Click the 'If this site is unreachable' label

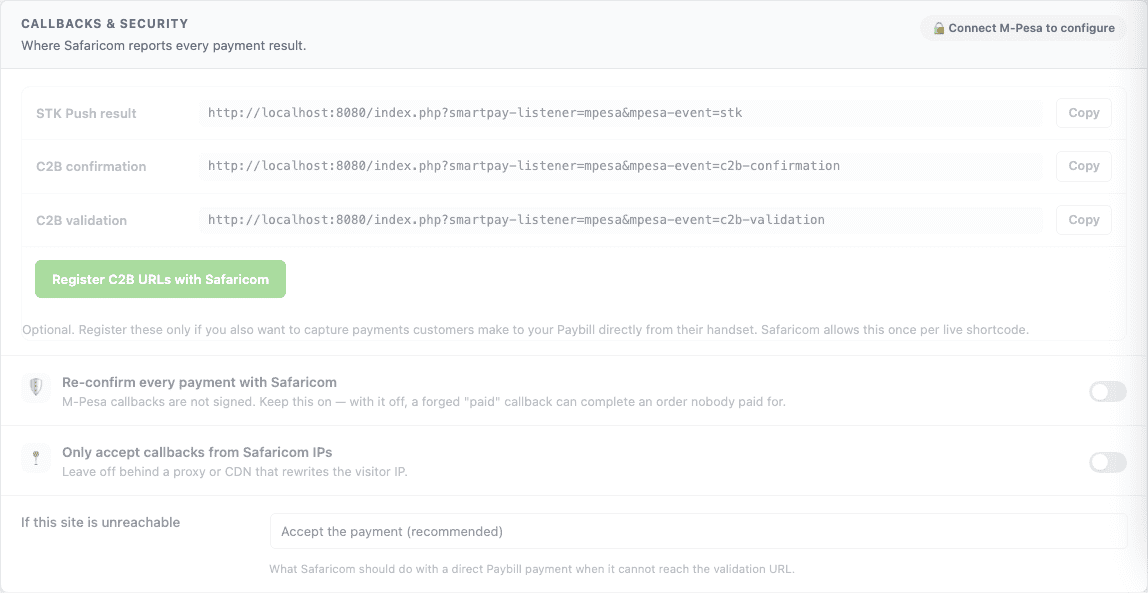coord(101,523)
